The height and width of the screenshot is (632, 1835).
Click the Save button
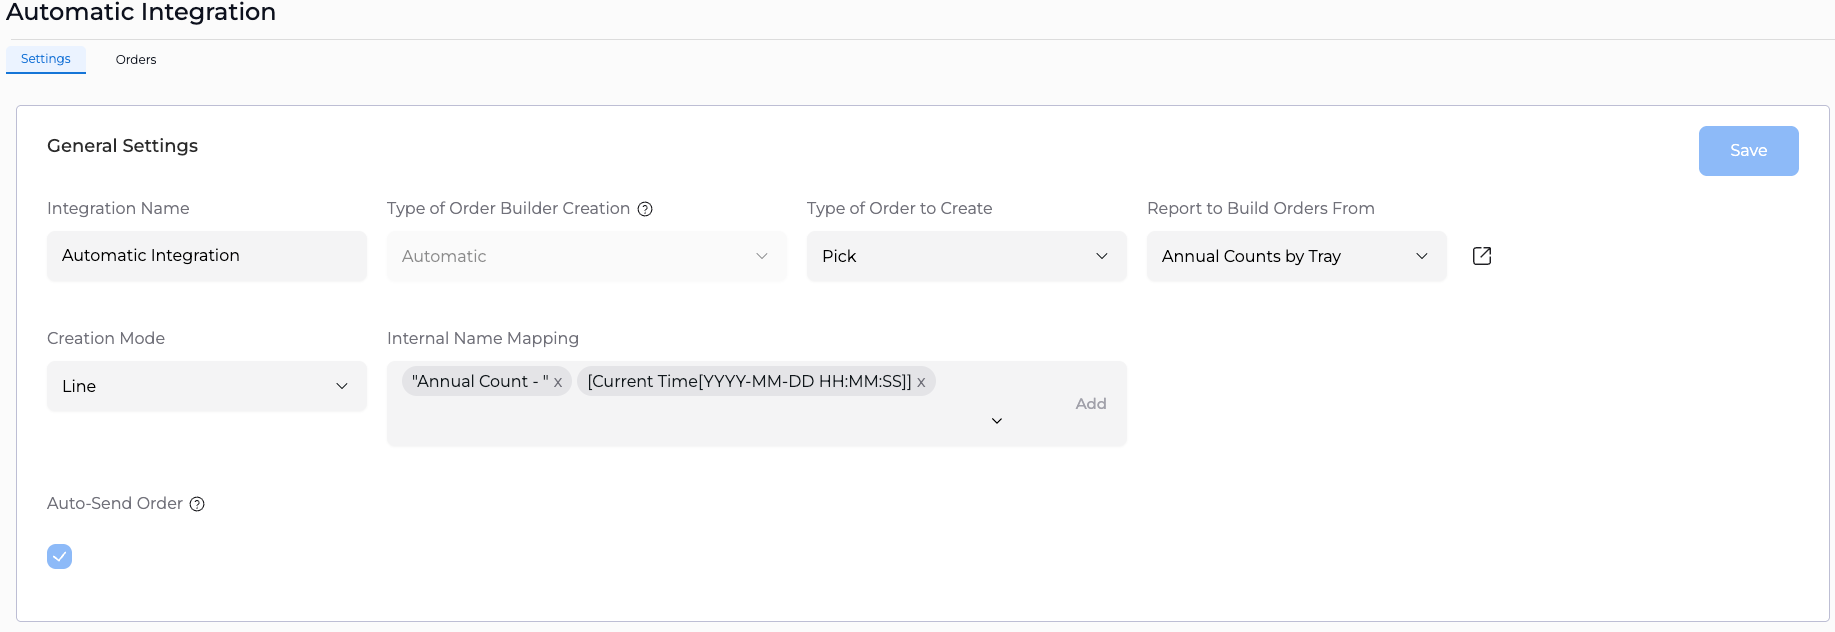pyautogui.click(x=1748, y=151)
